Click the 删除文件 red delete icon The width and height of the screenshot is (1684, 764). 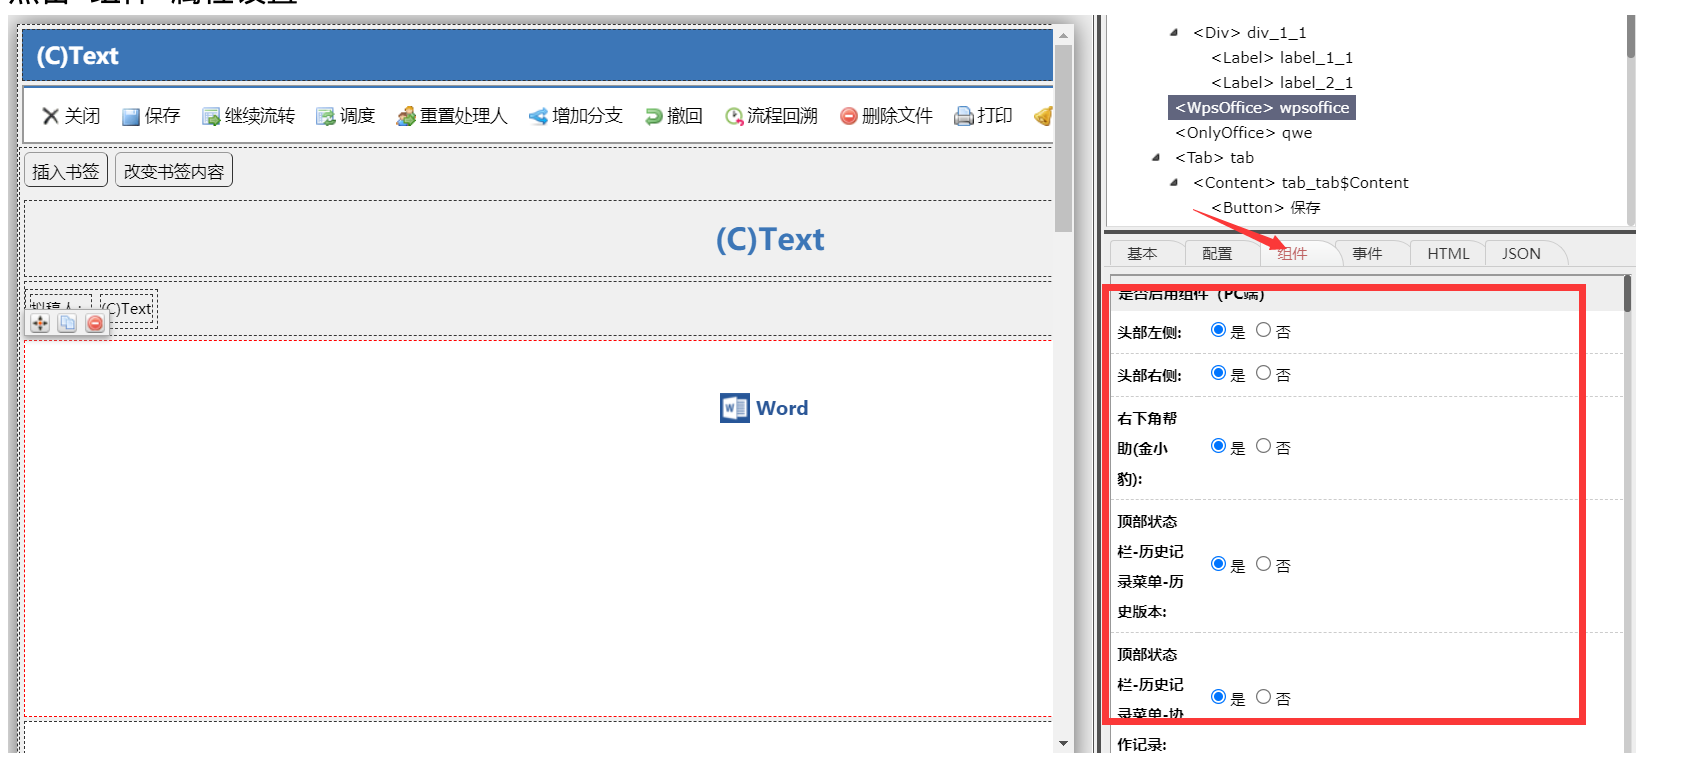848,117
